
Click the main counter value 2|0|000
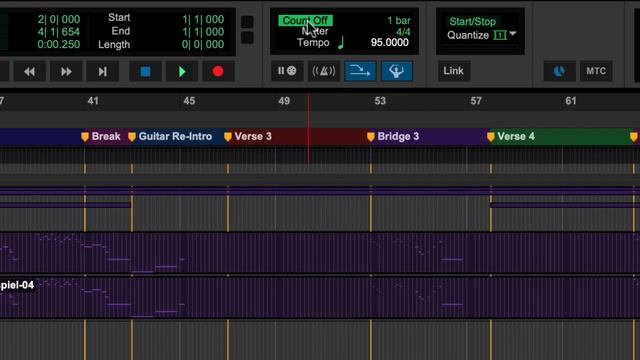pos(59,19)
